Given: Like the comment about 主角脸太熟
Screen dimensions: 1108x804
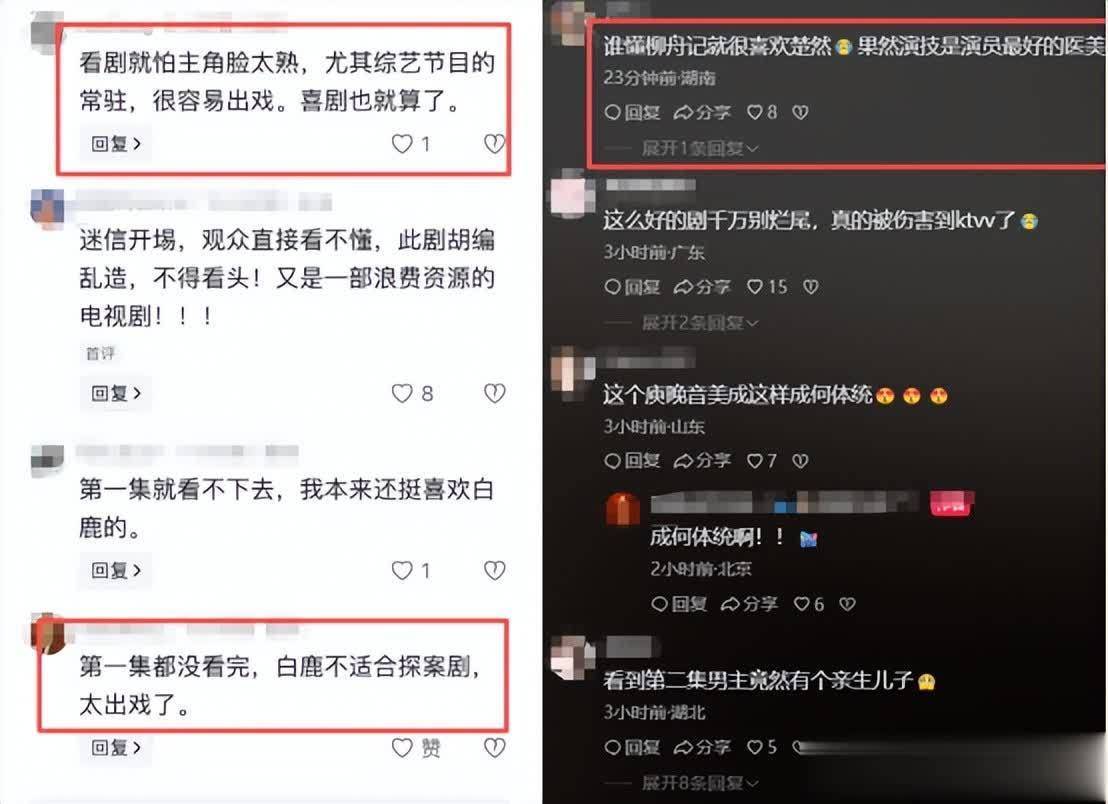Looking at the screenshot, I should pos(401,144).
